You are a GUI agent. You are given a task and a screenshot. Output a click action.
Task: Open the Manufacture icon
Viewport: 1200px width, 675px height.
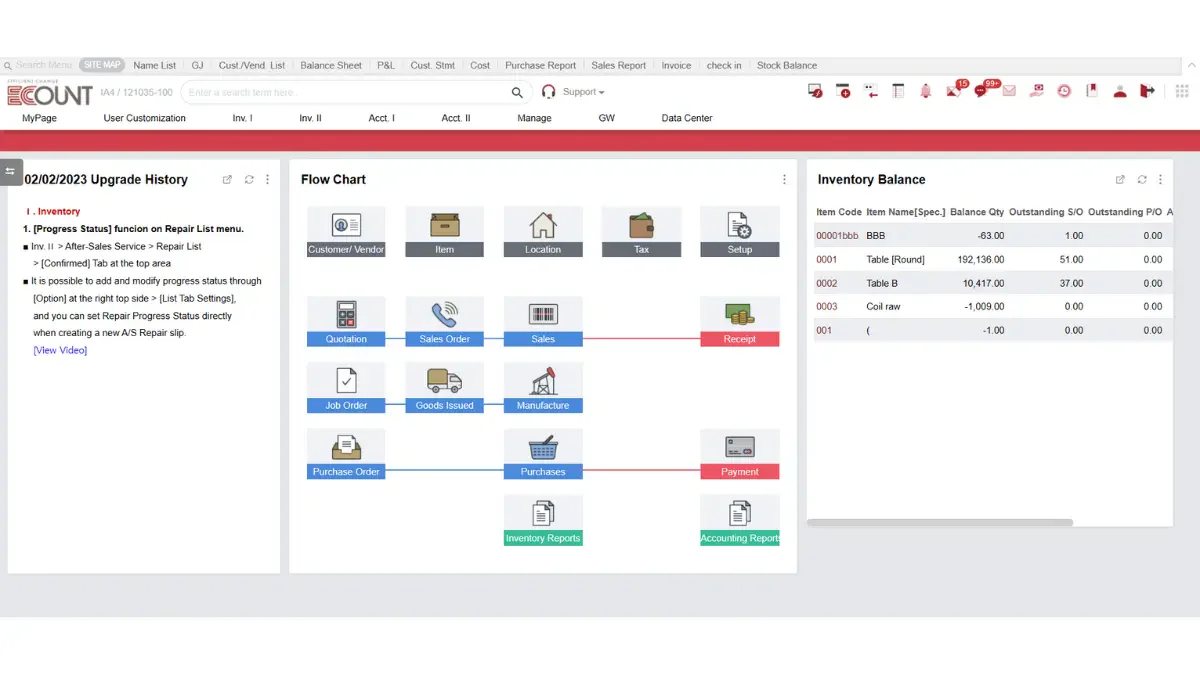(x=543, y=387)
